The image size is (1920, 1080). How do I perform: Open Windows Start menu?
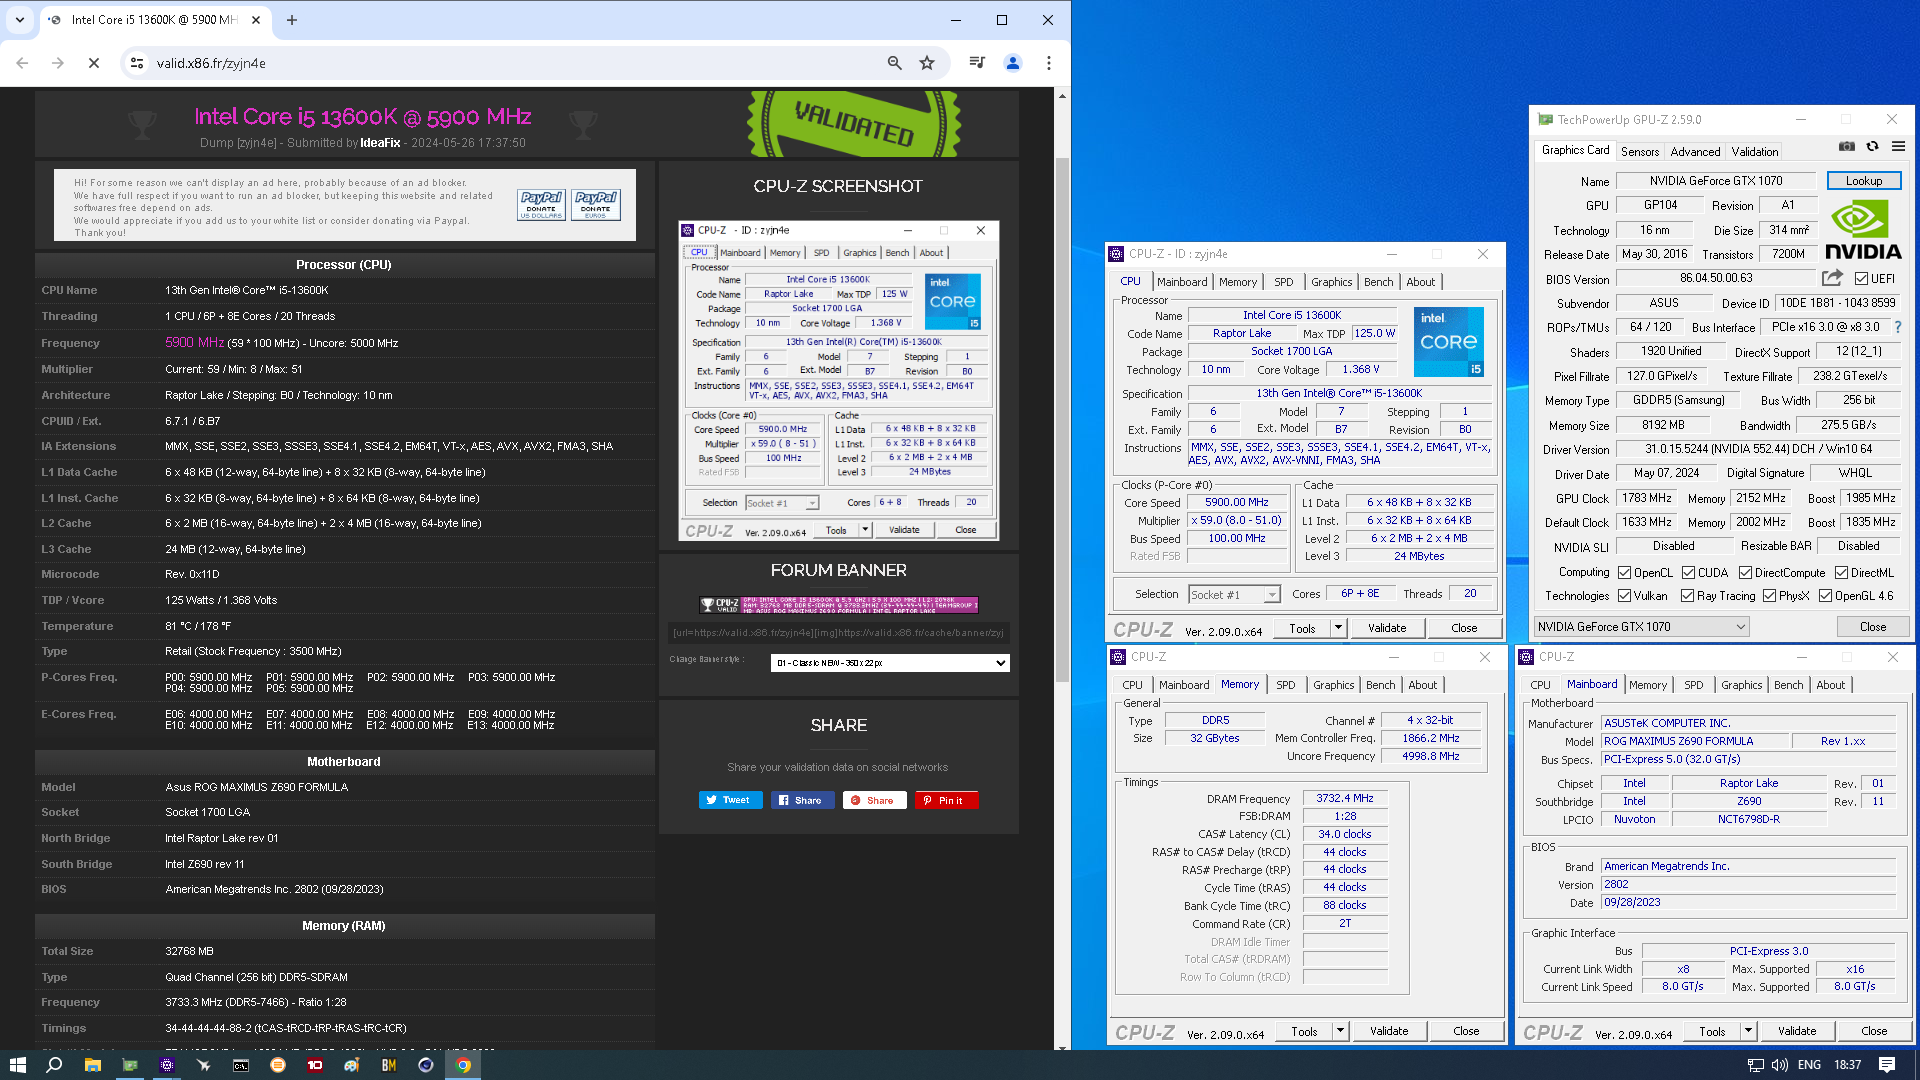click(x=17, y=1065)
